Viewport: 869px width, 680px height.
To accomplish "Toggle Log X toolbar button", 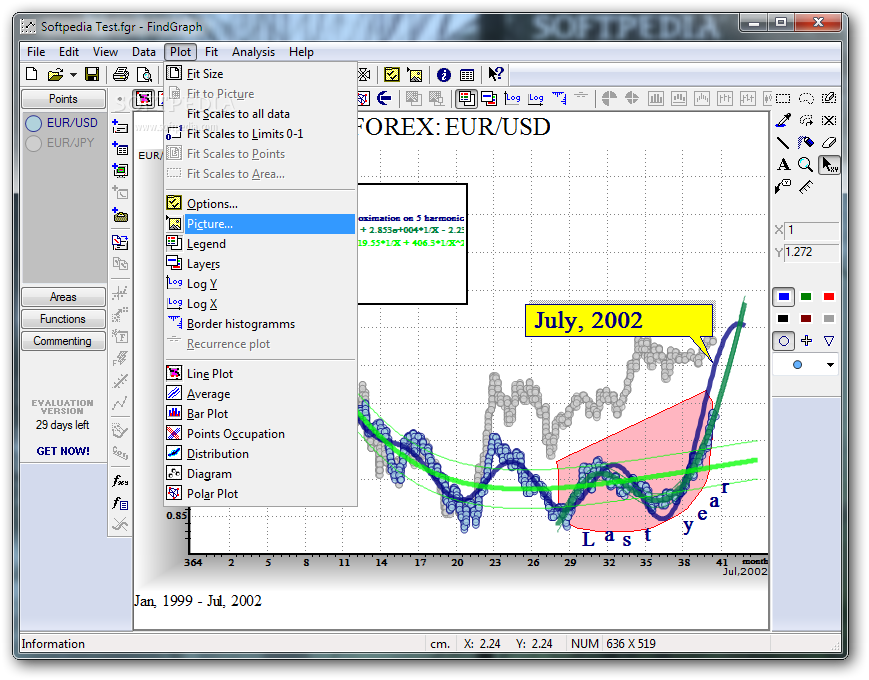I will (x=535, y=99).
